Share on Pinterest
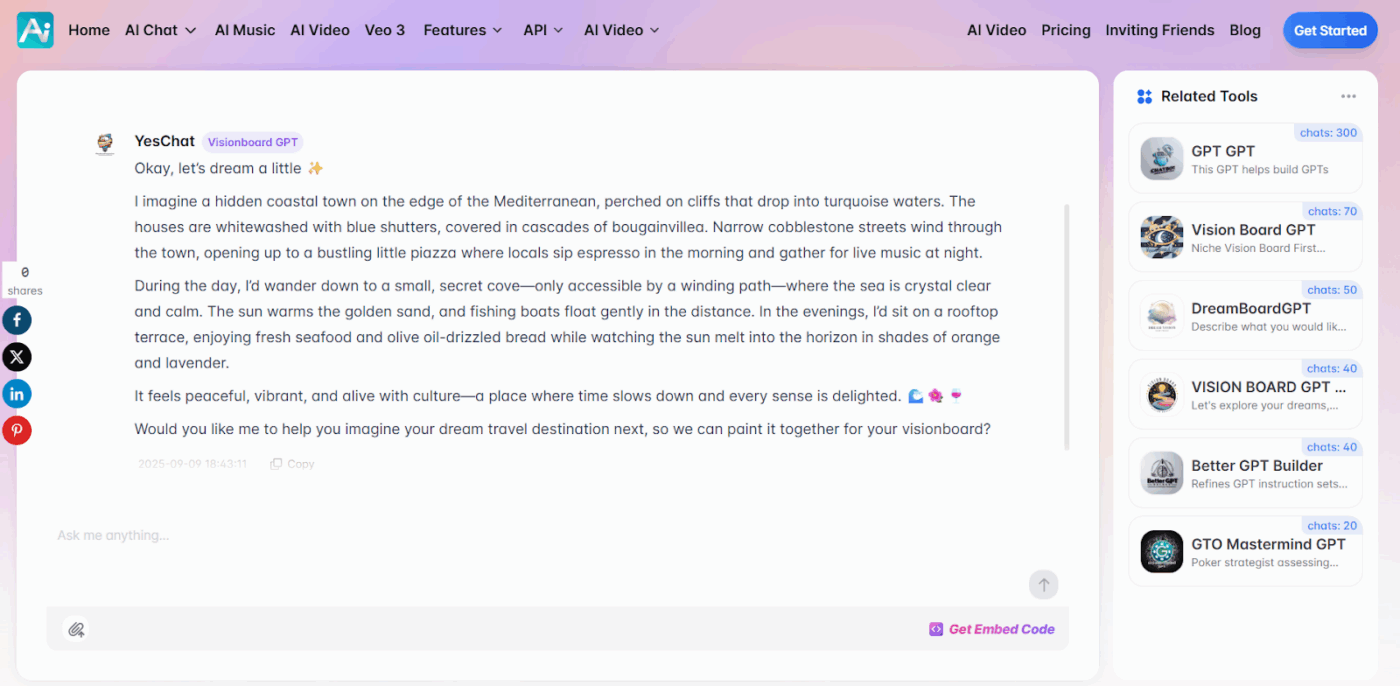1400x686 pixels. coord(17,431)
